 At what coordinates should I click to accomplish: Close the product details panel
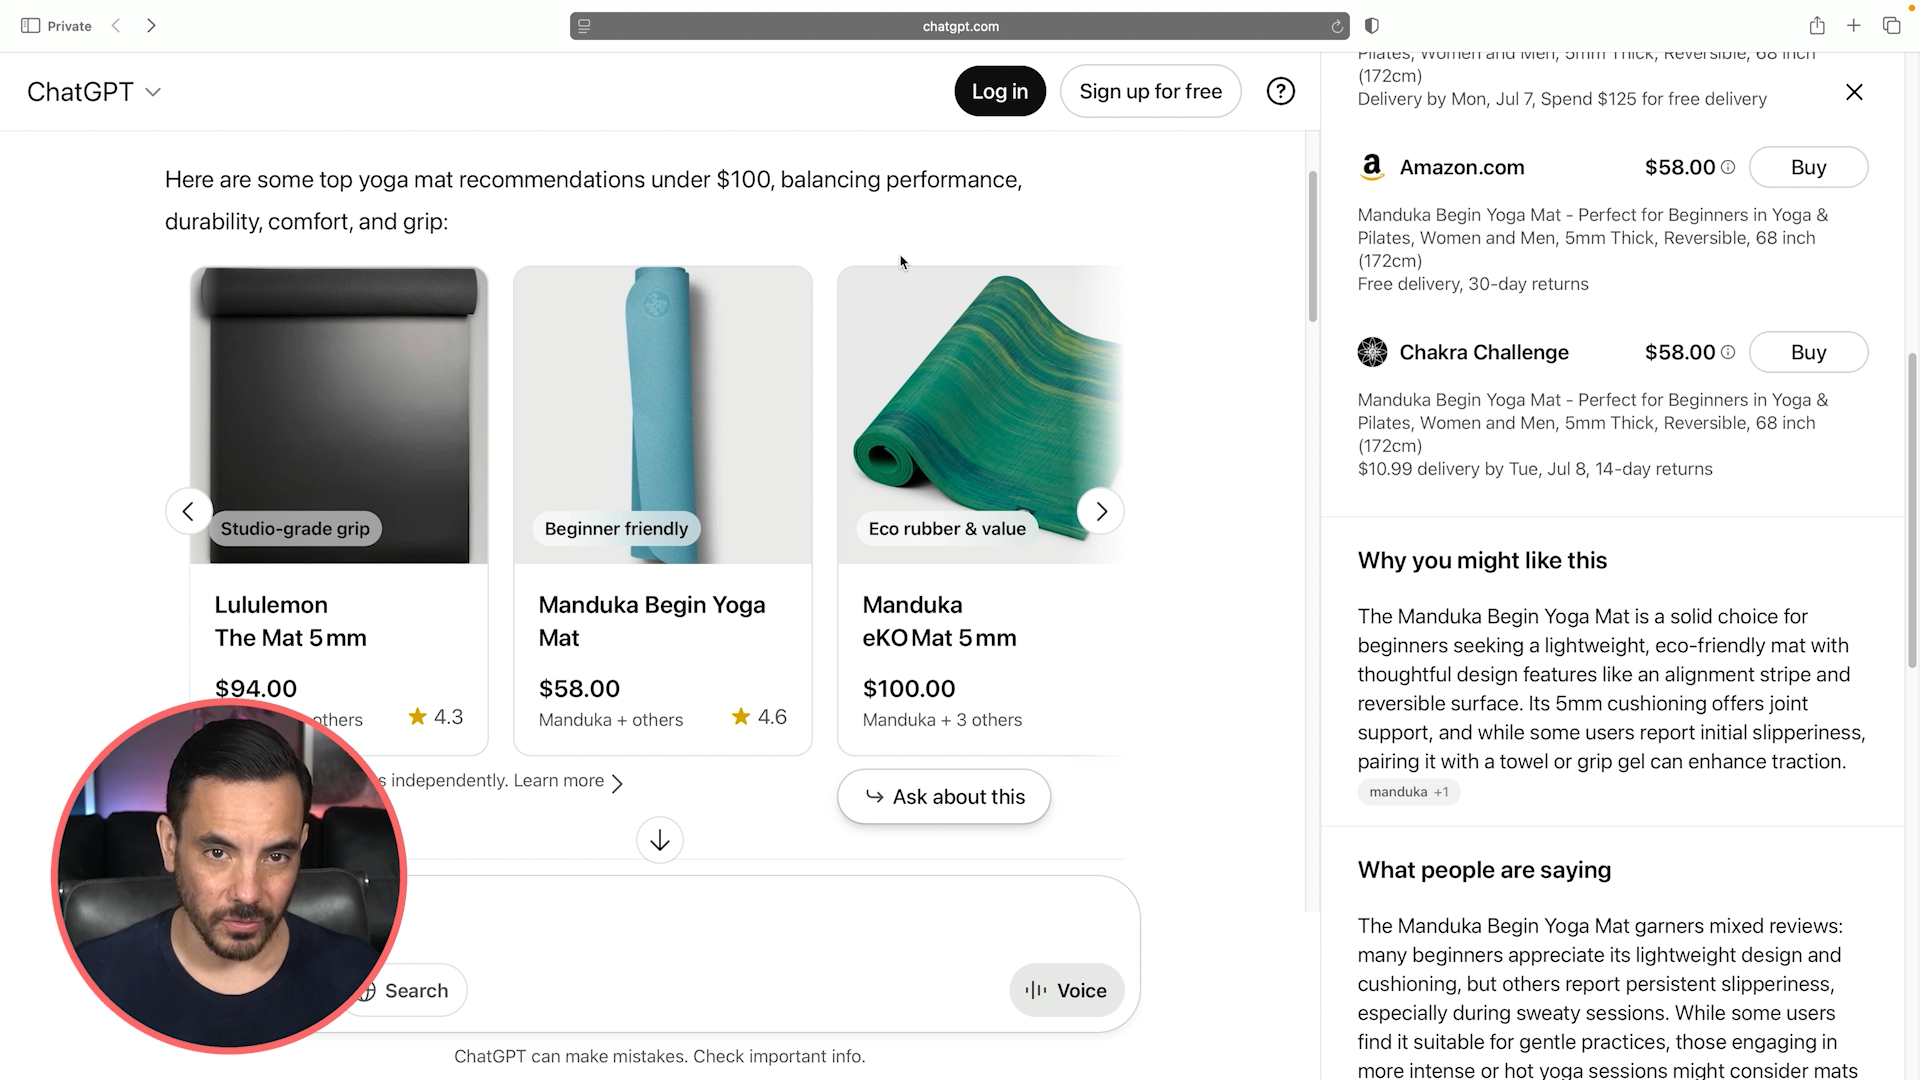(1854, 92)
